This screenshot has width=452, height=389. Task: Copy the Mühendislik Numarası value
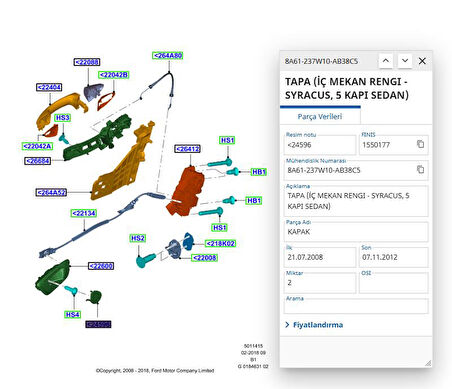(x=420, y=169)
